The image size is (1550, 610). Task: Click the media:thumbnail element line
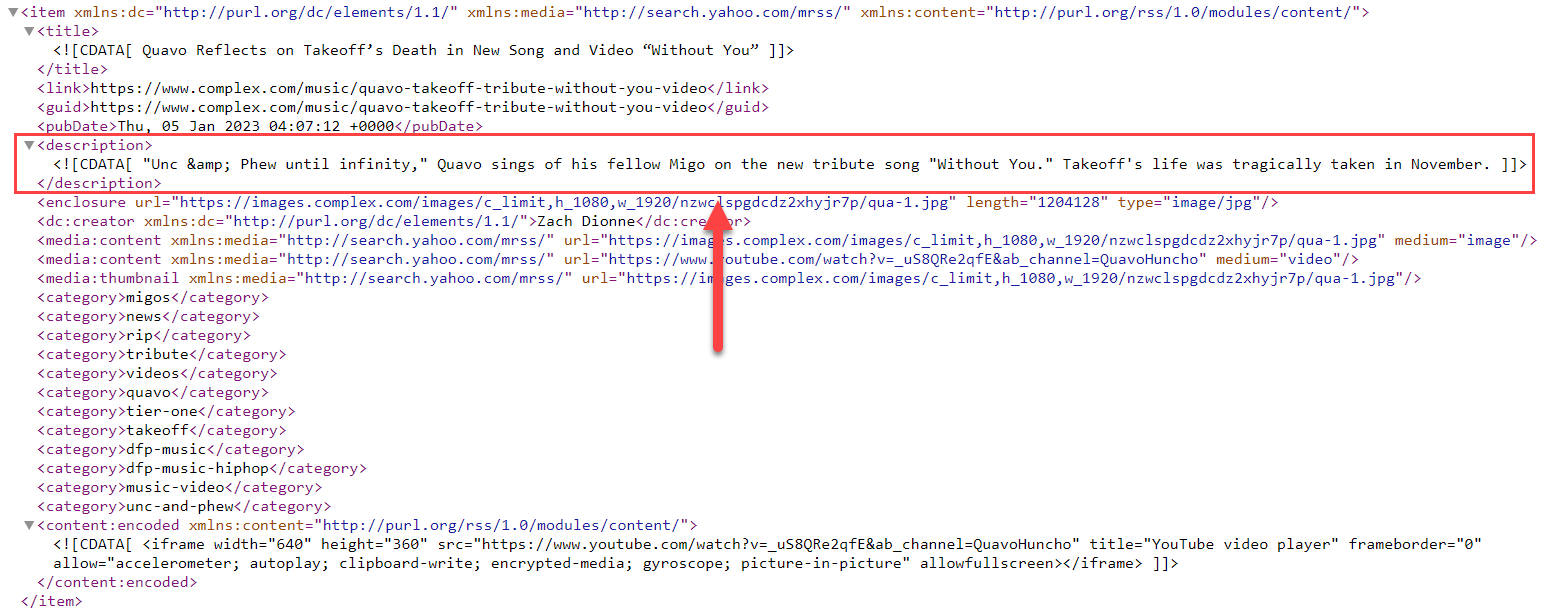(729, 279)
